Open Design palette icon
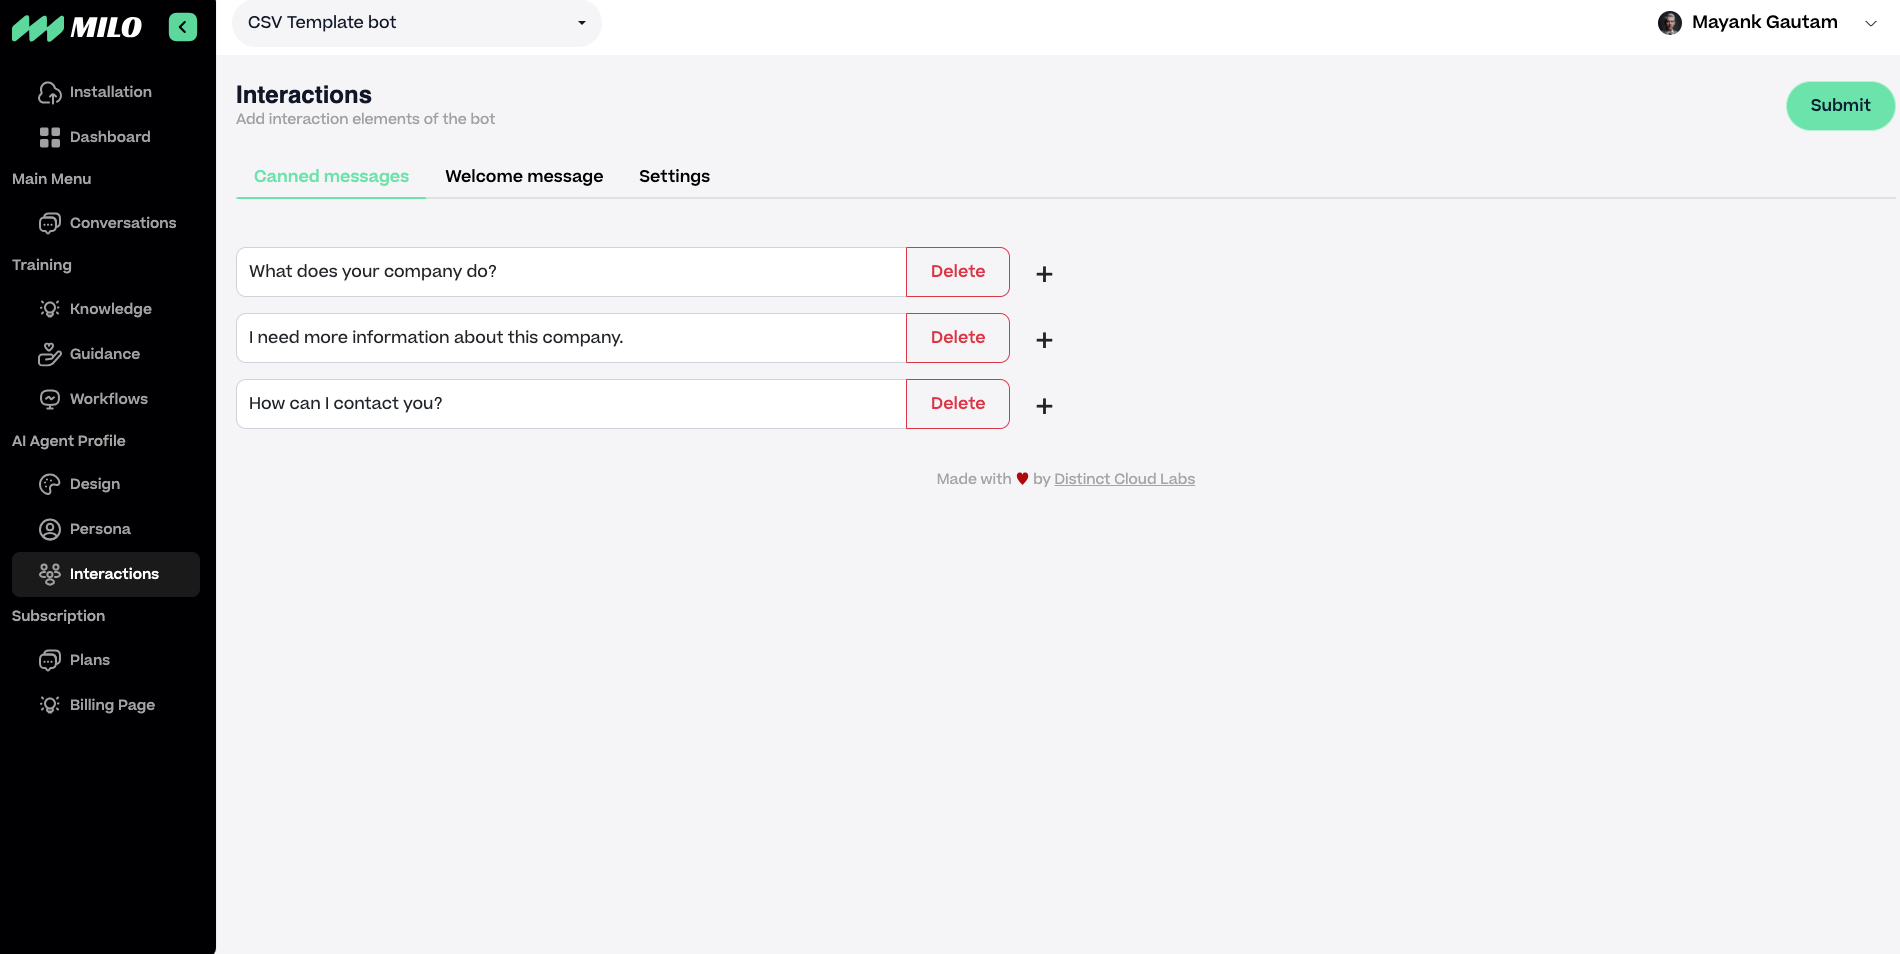This screenshot has width=1900, height=954. tap(50, 484)
